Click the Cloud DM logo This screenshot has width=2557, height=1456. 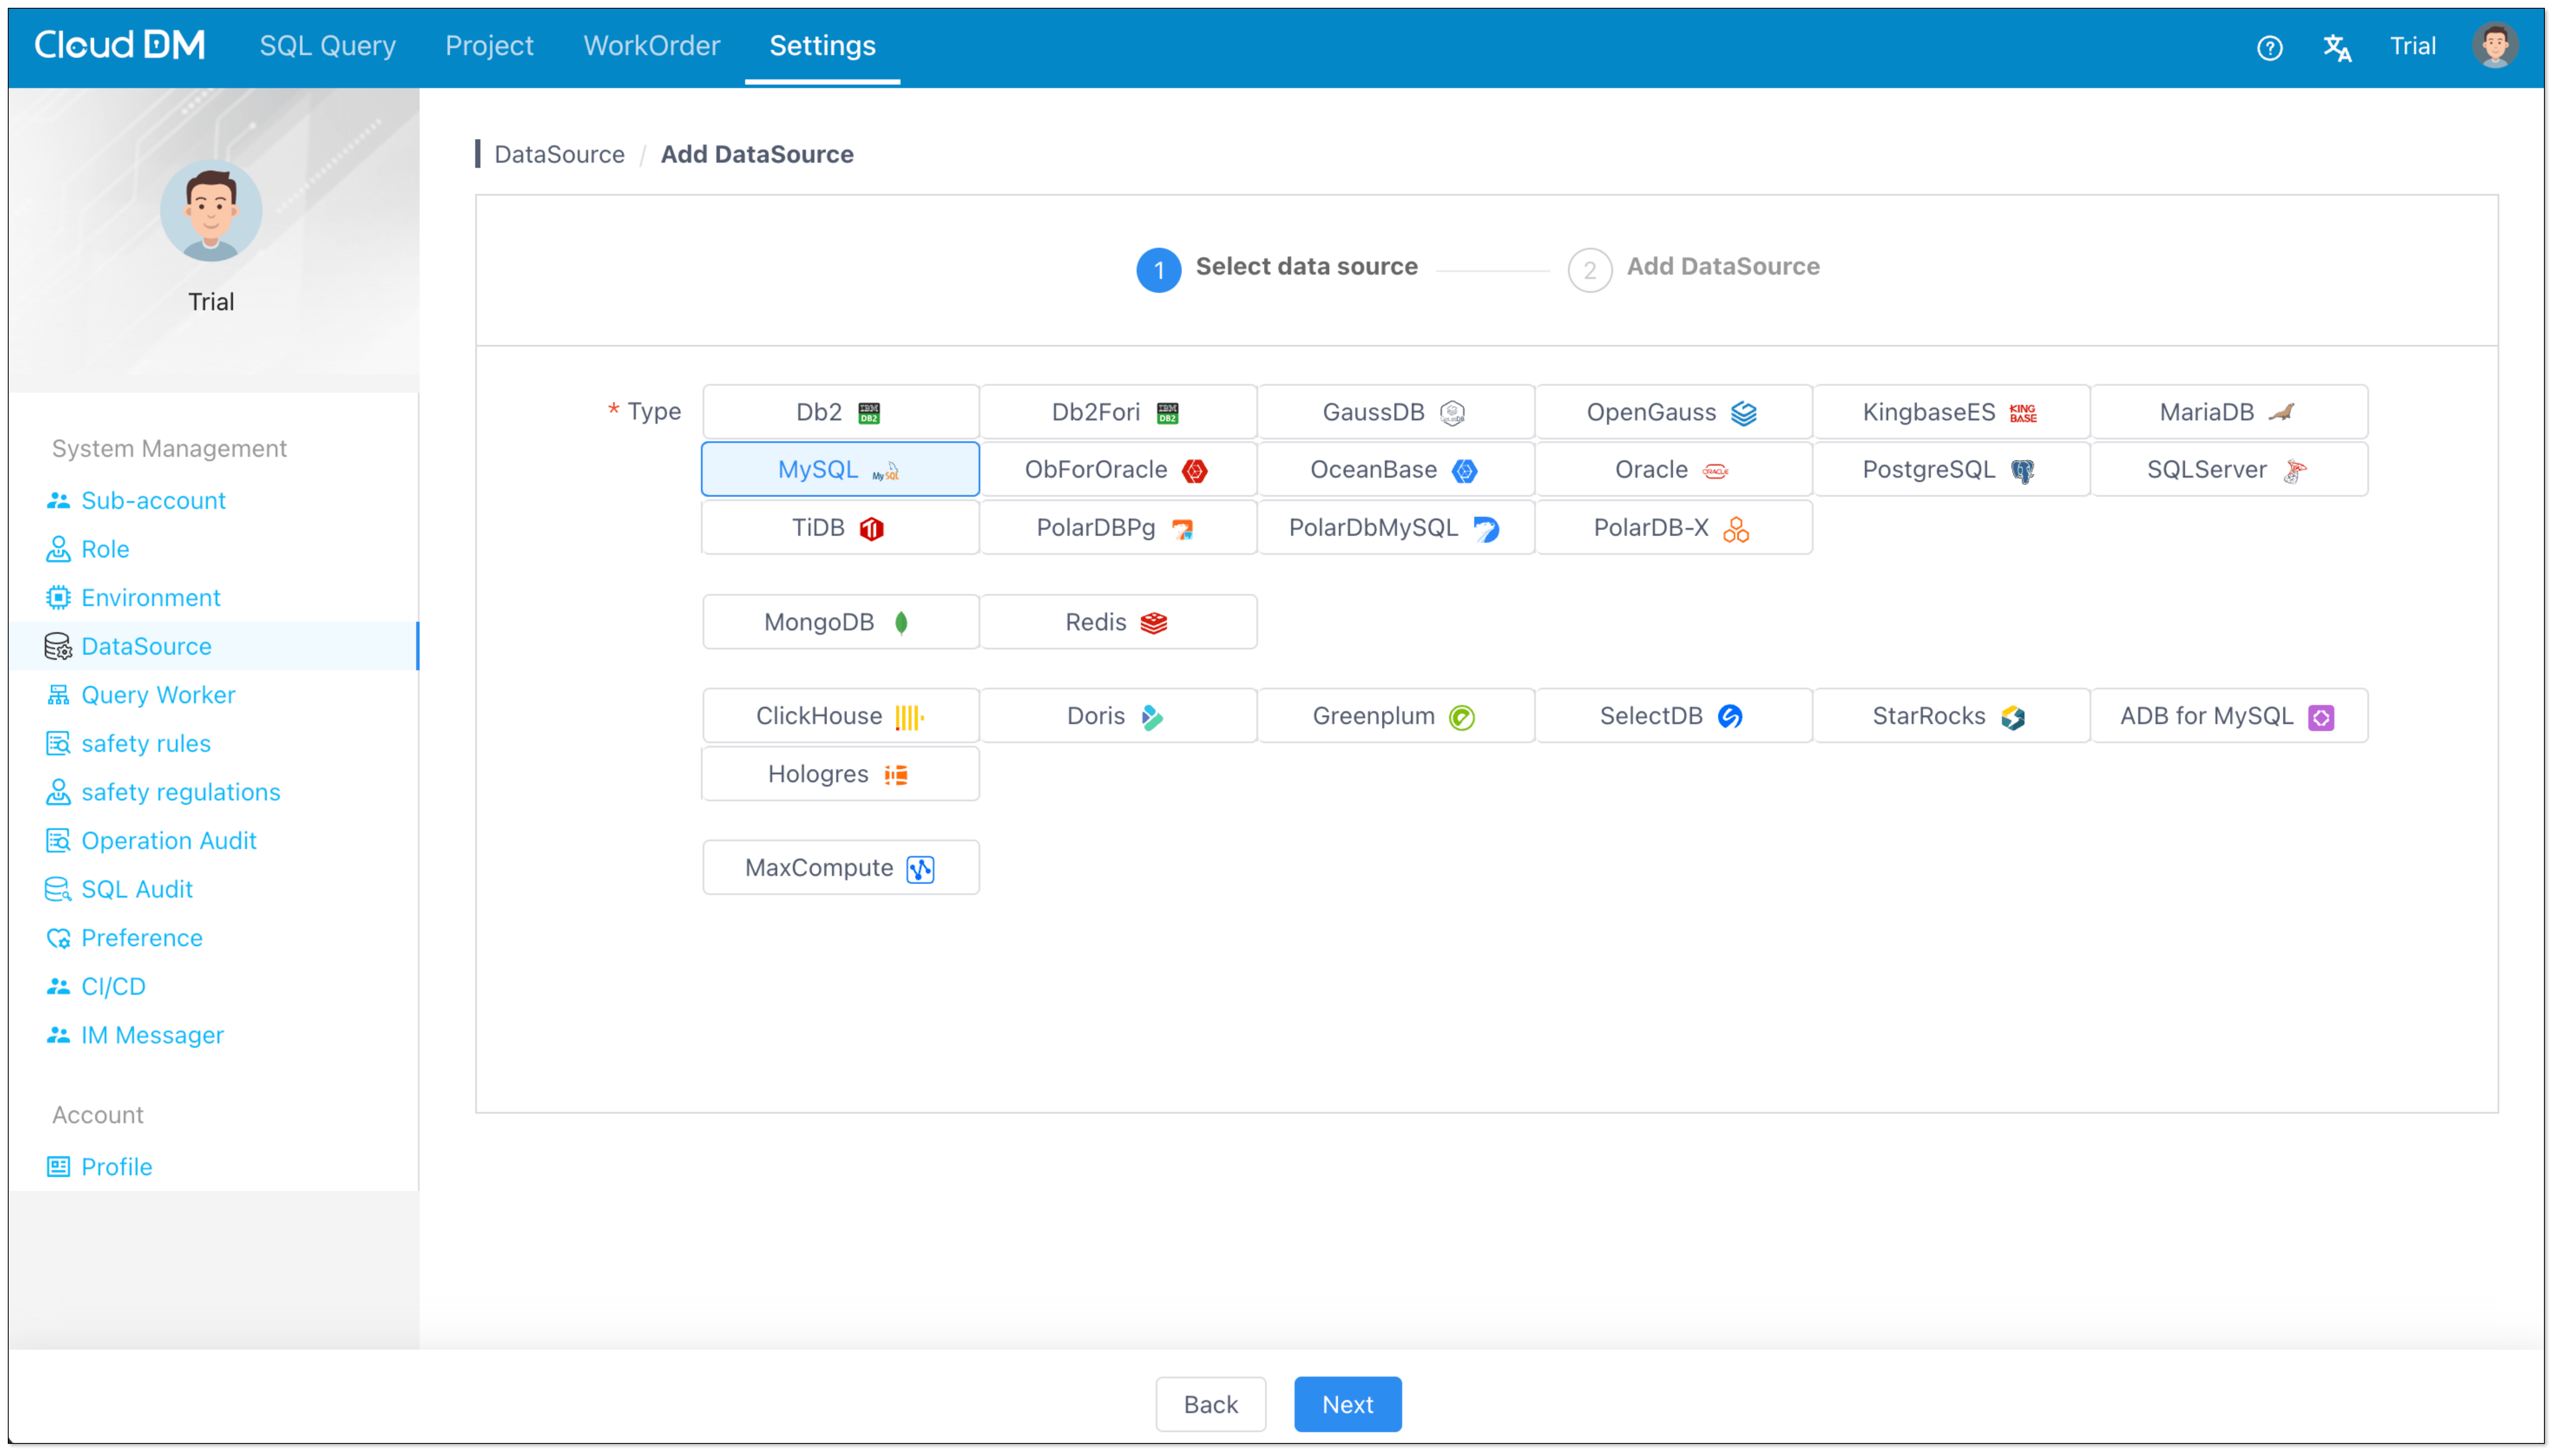tap(120, 45)
